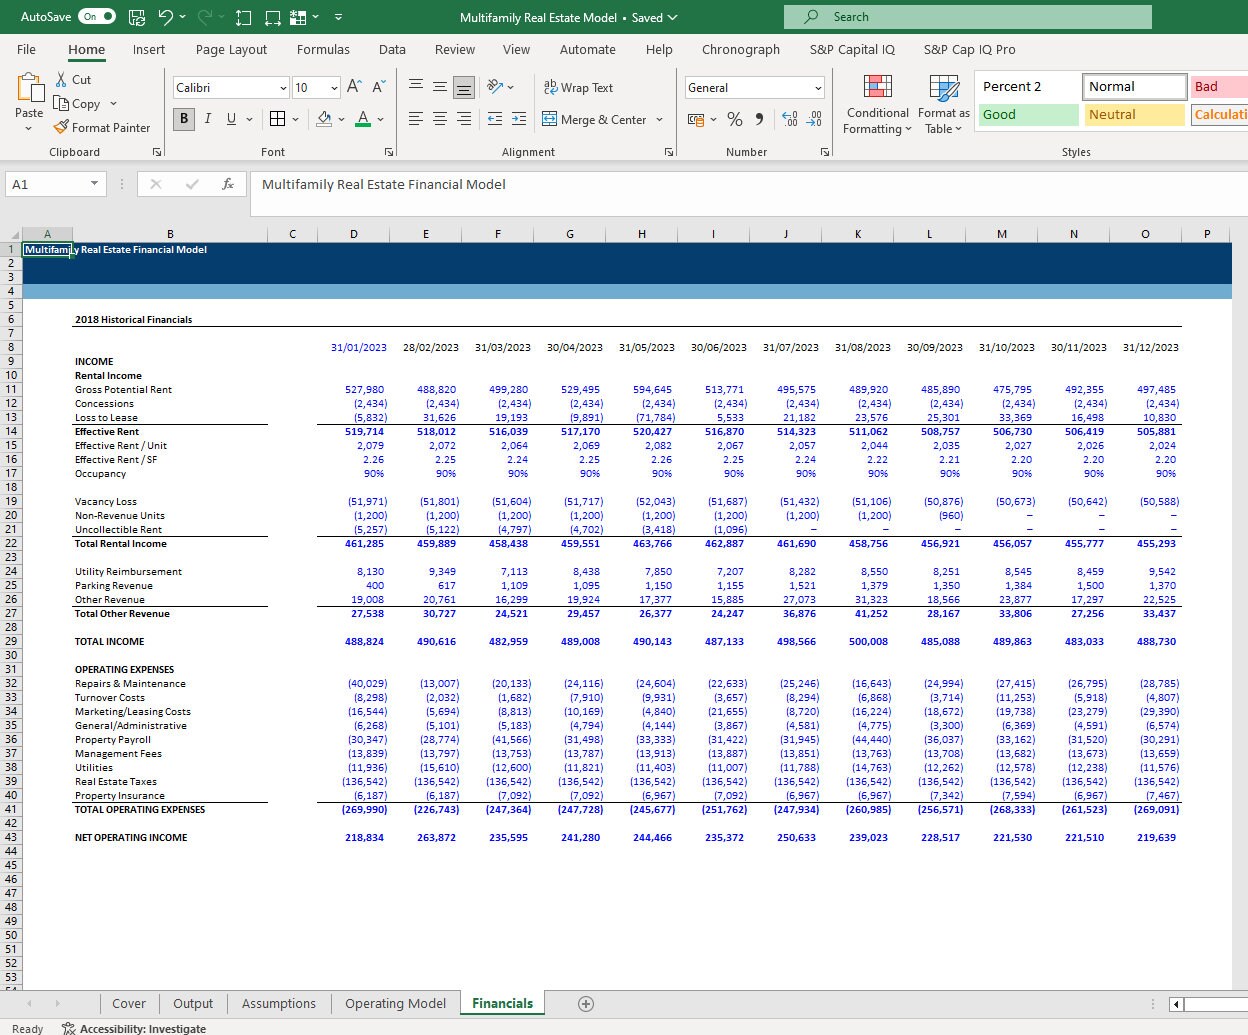Toggle Wrap Text for the selection
This screenshot has height=1035, width=1248.
pyautogui.click(x=577, y=87)
